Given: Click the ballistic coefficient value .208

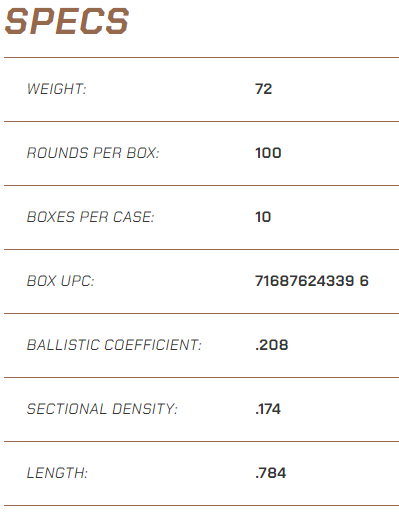Looking at the screenshot, I should pyautogui.click(x=272, y=345).
